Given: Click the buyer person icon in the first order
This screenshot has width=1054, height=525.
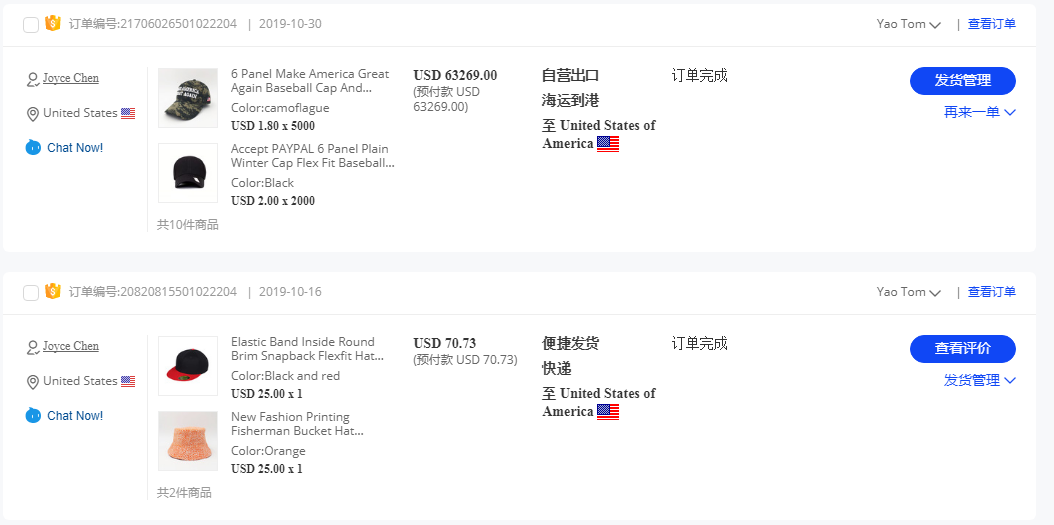Looking at the screenshot, I should pos(33,79).
